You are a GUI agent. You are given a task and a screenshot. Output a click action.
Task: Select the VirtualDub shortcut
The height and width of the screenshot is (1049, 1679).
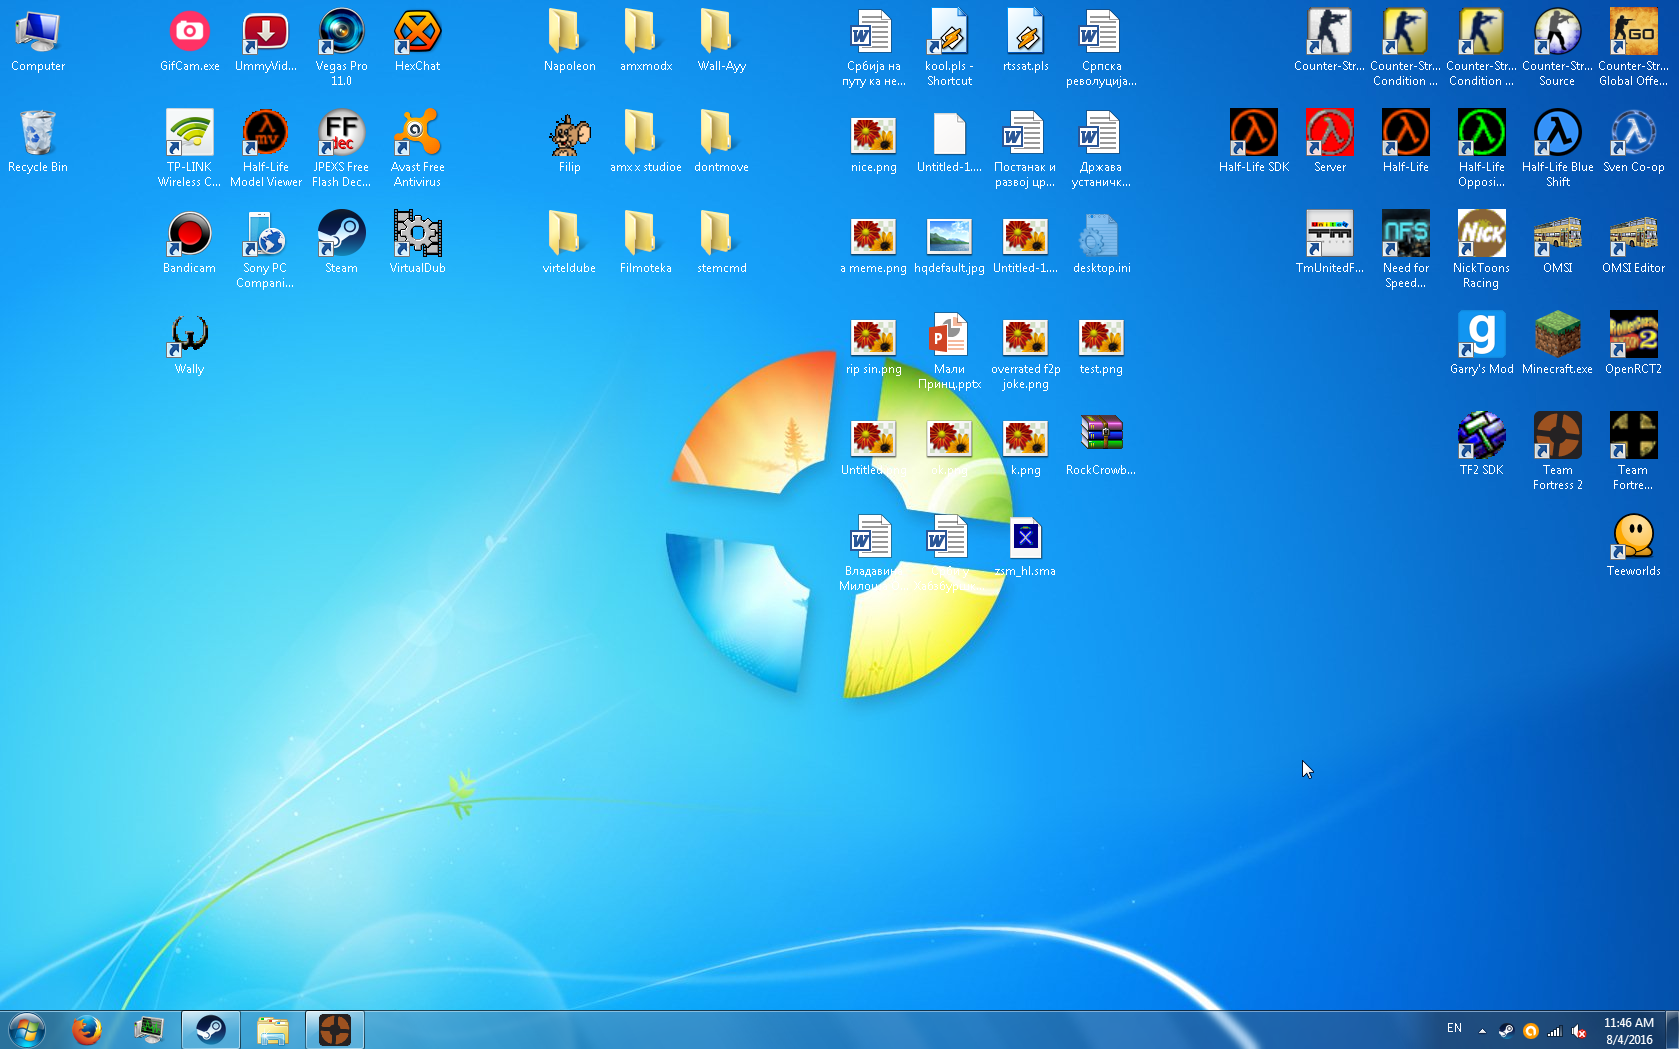pos(417,243)
